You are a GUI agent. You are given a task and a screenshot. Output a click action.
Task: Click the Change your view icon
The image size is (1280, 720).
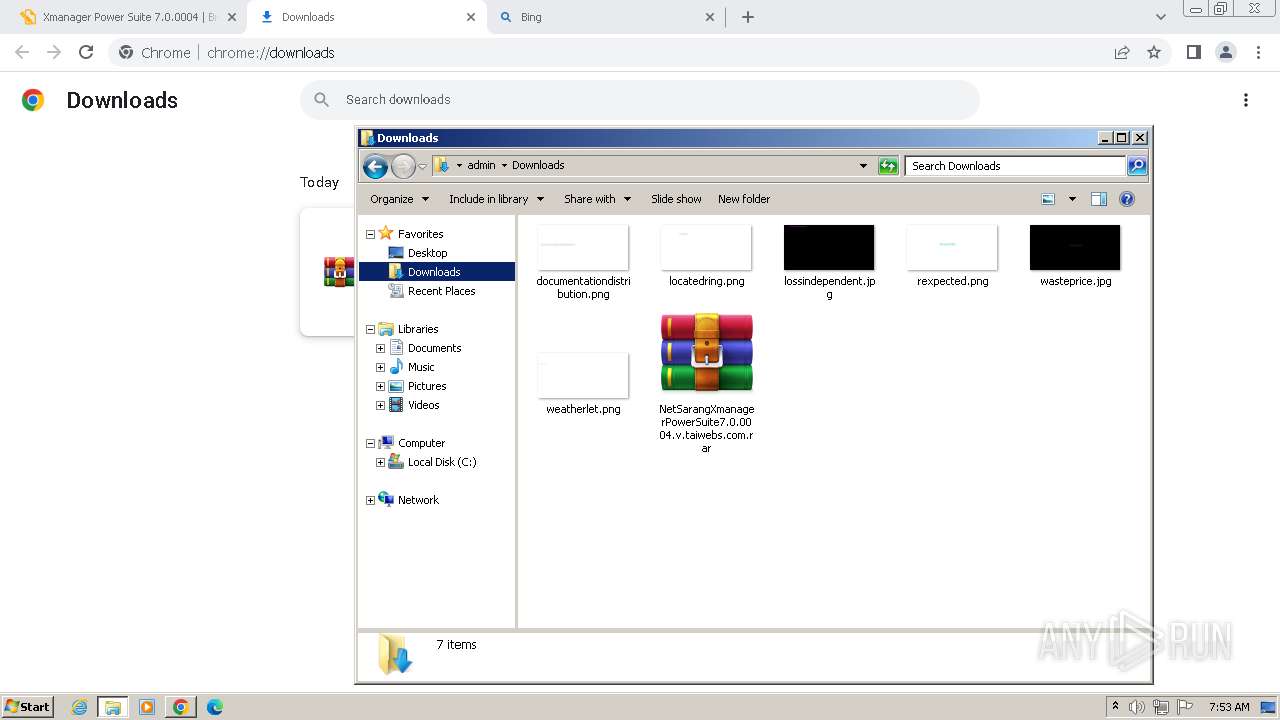click(x=1048, y=199)
